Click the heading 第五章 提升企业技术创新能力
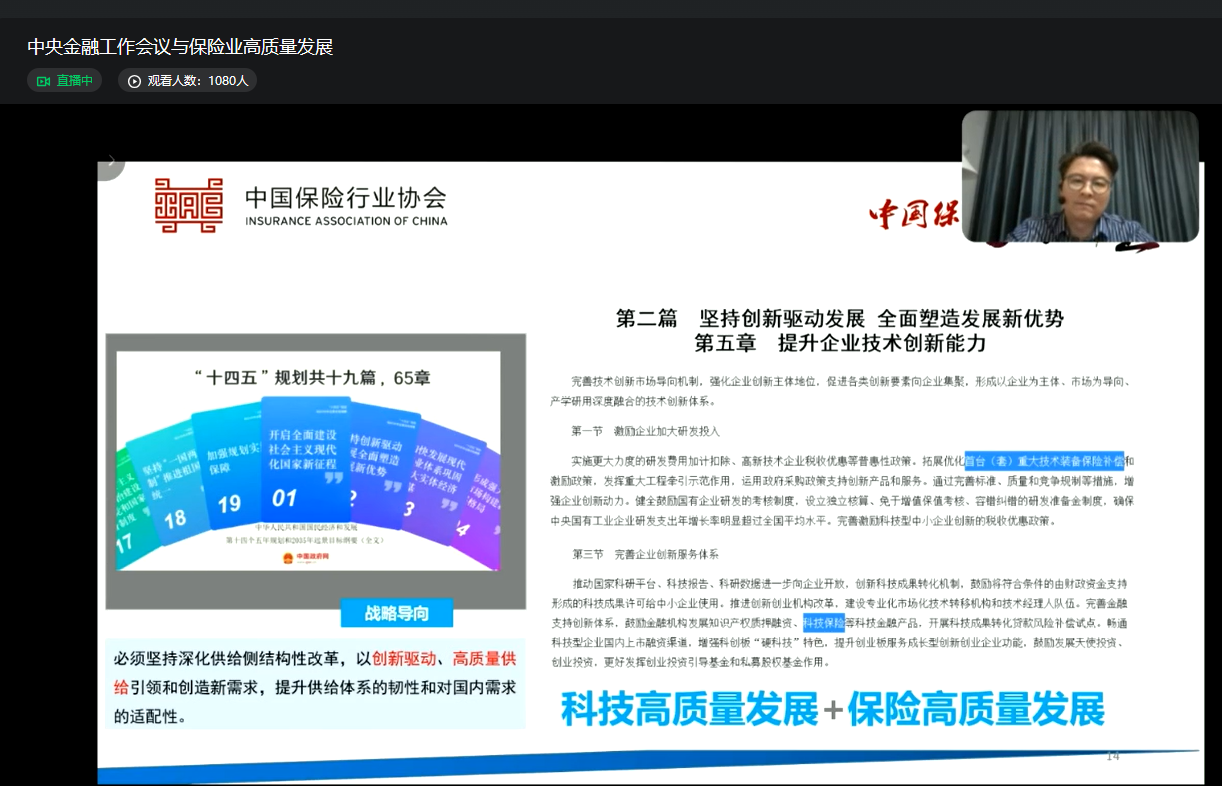1222x786 pixels. click(840, 343)
